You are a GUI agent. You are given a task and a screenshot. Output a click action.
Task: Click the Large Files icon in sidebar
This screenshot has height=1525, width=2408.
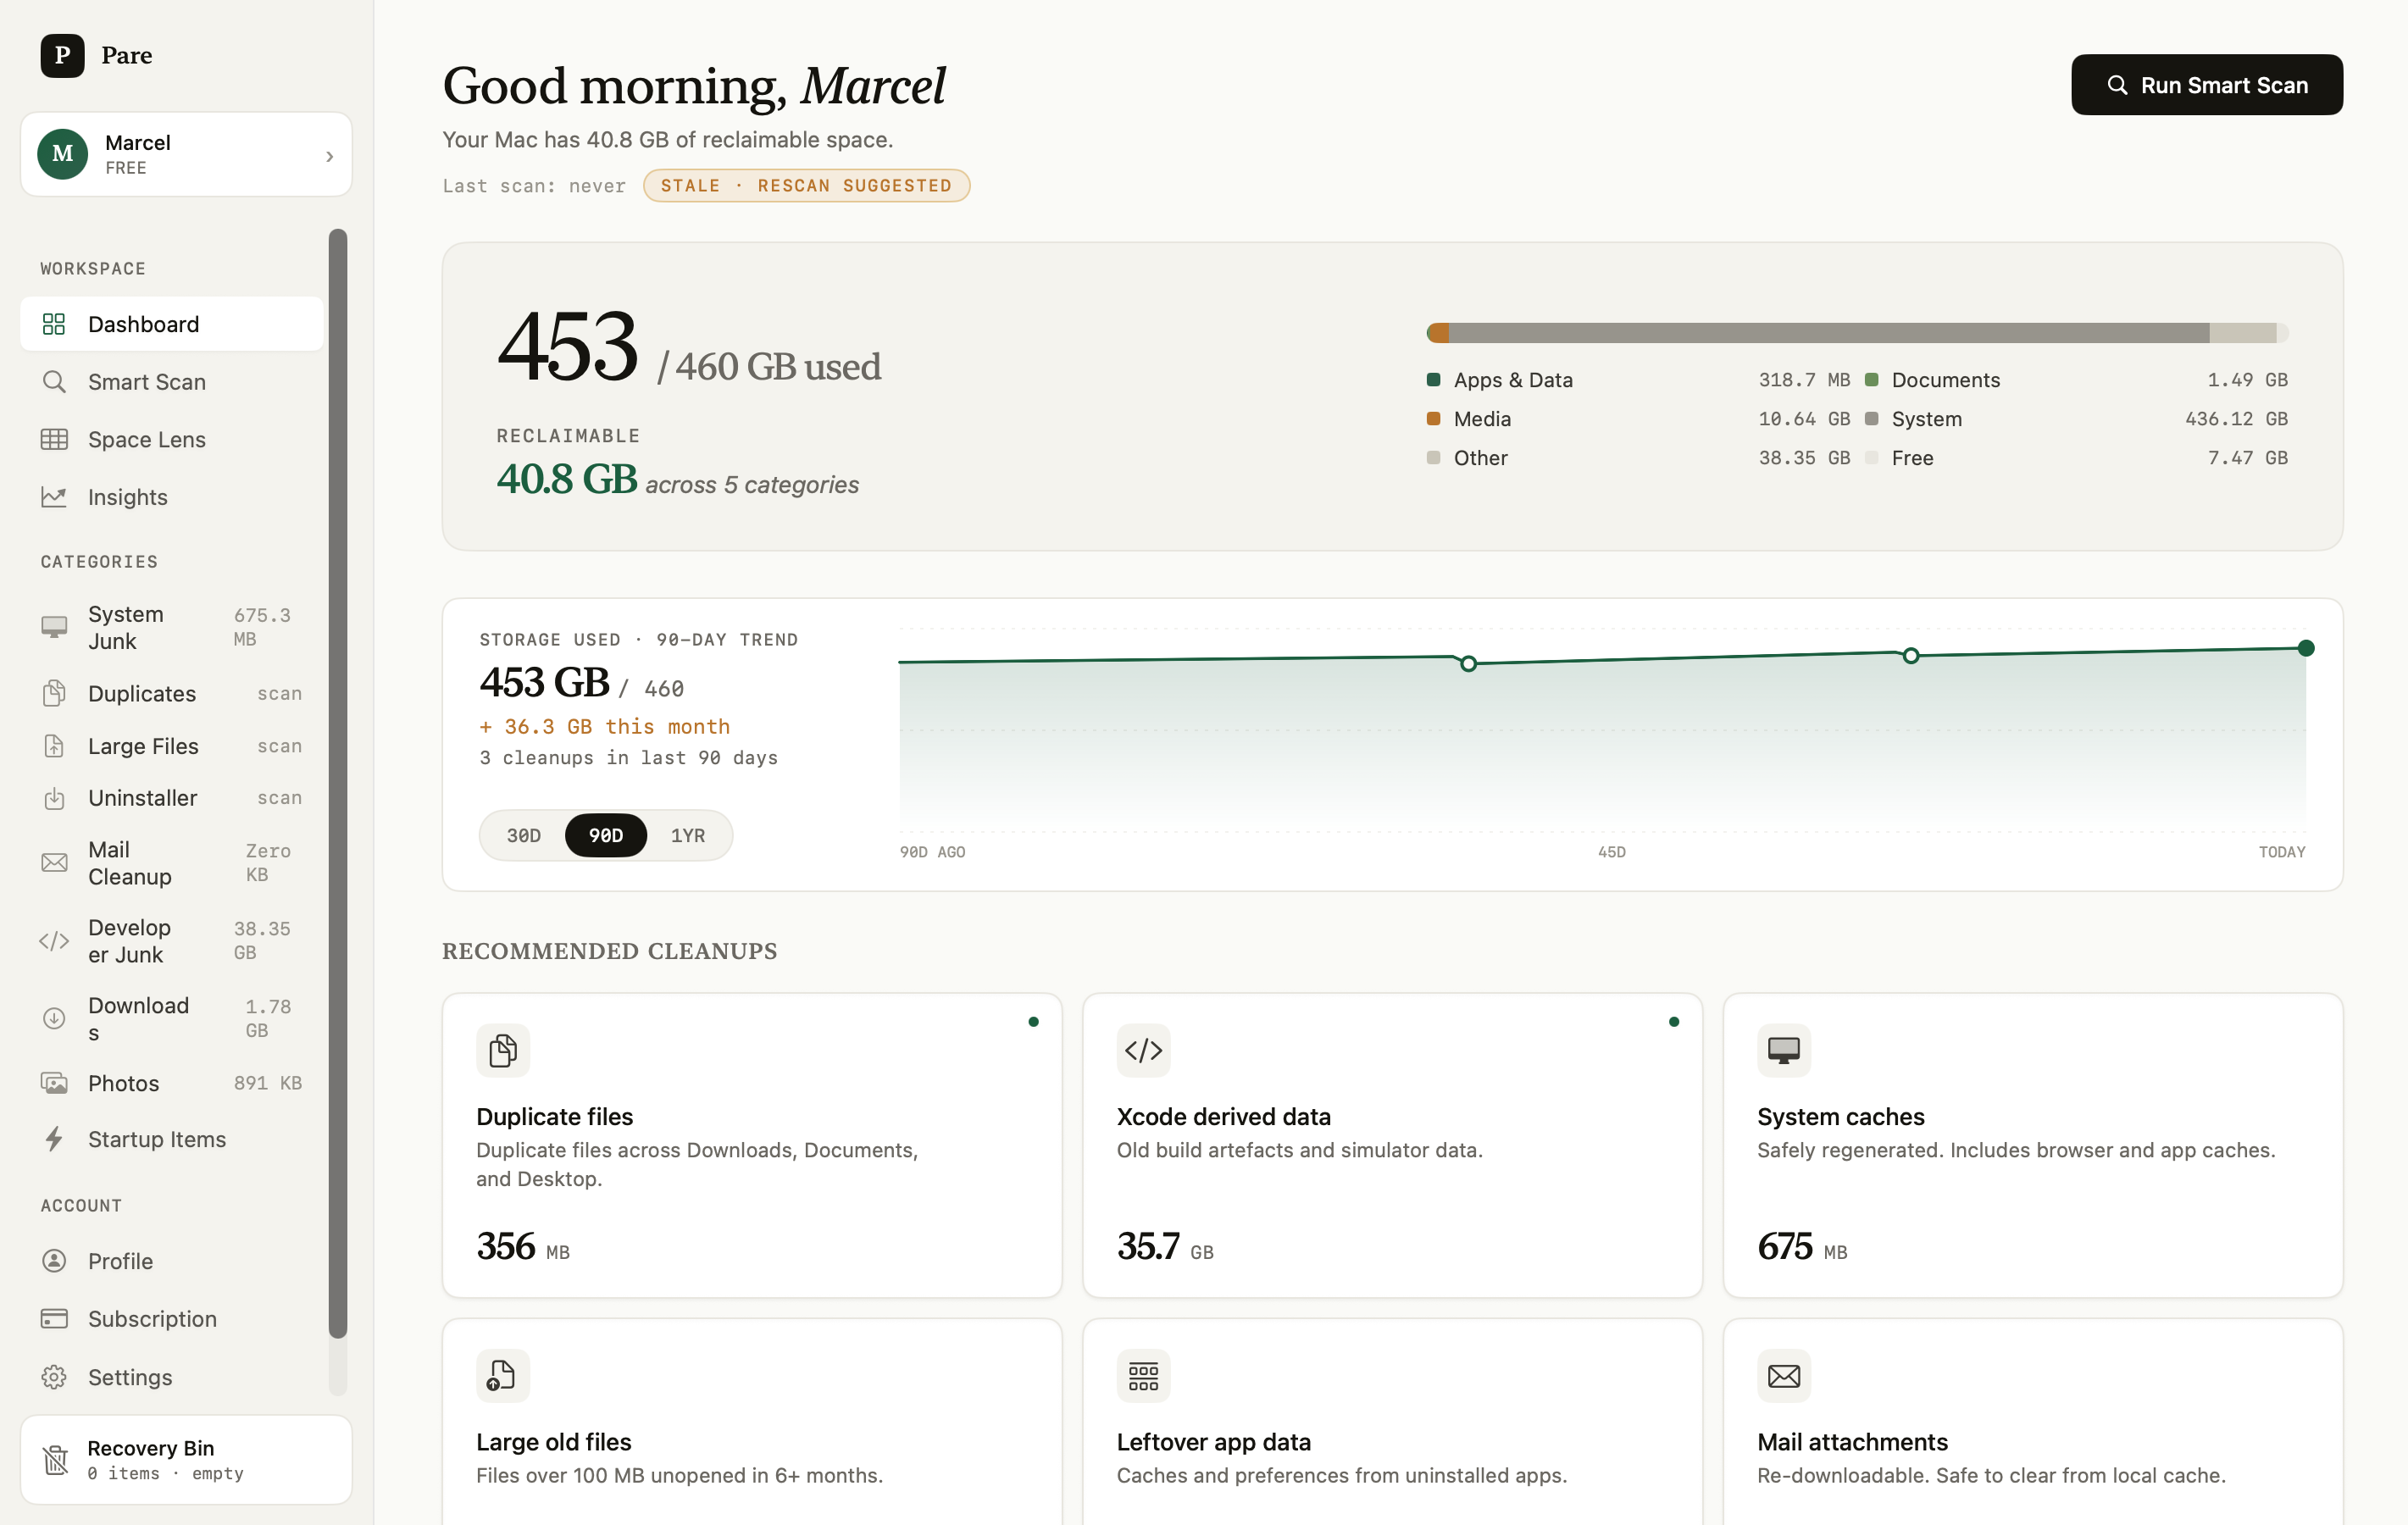point(54,746)
